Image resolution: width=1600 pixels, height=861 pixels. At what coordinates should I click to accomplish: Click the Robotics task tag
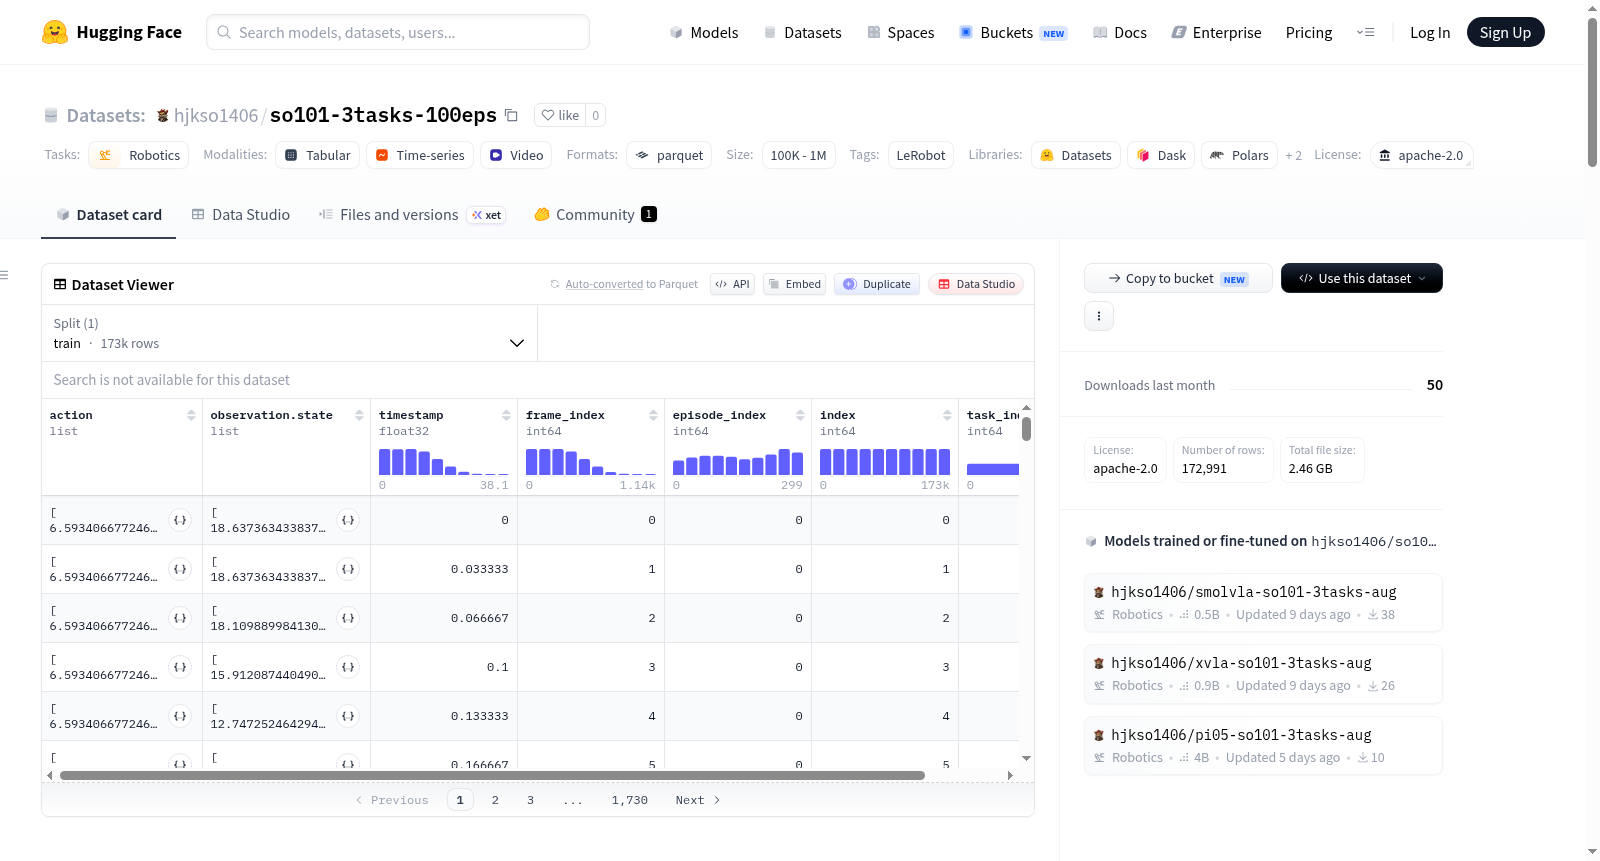139,155
